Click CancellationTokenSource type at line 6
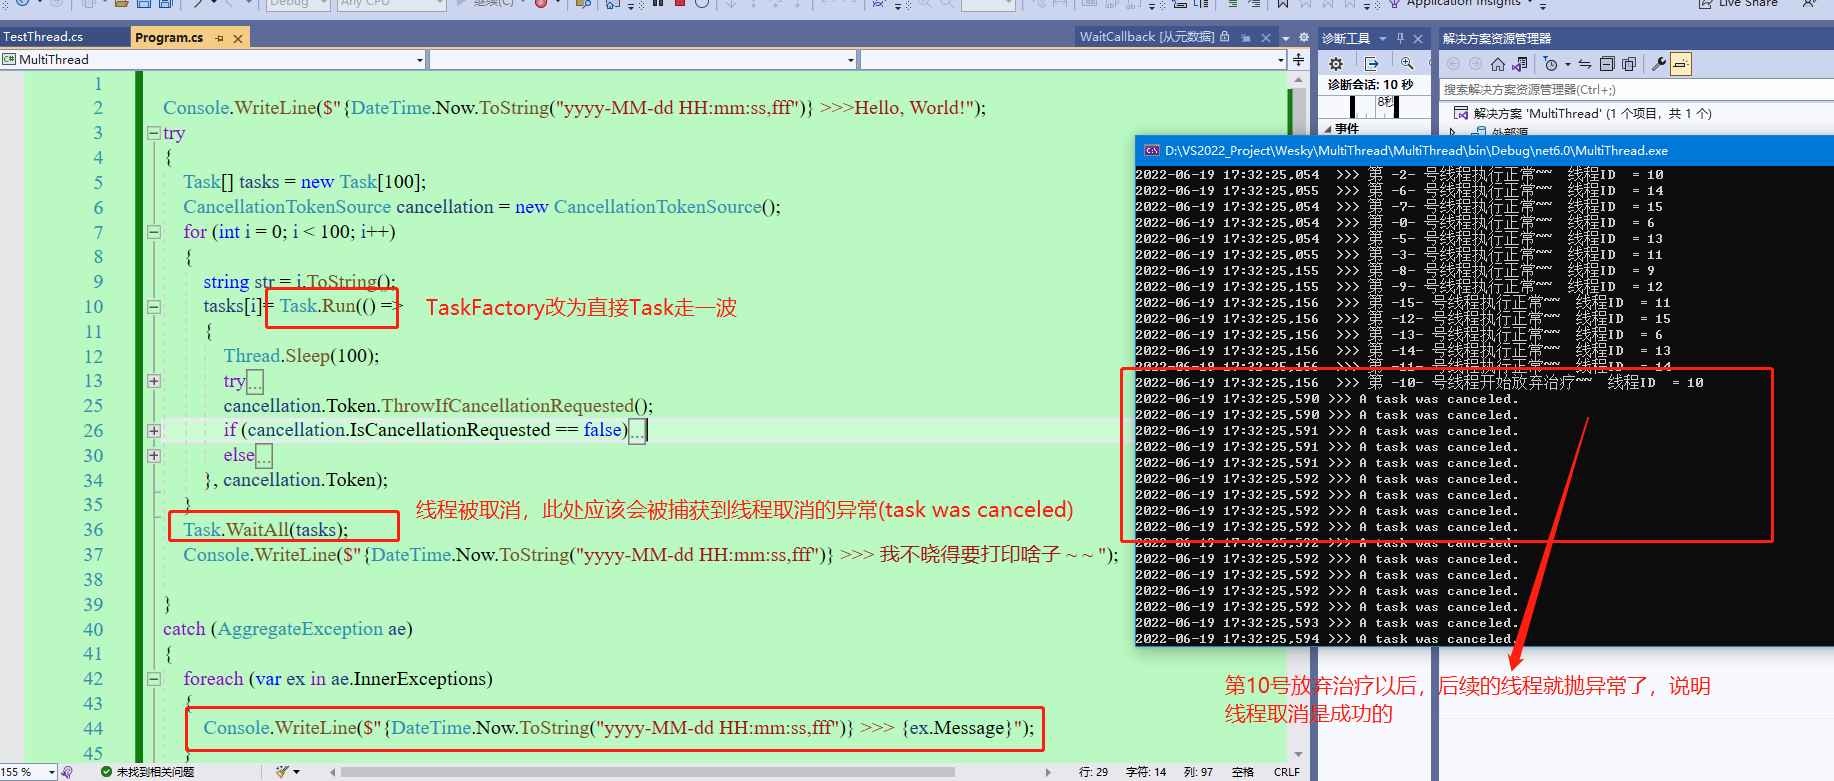Image resolution: width=1834 pixels, height=781 pixels. click(287, 207)
